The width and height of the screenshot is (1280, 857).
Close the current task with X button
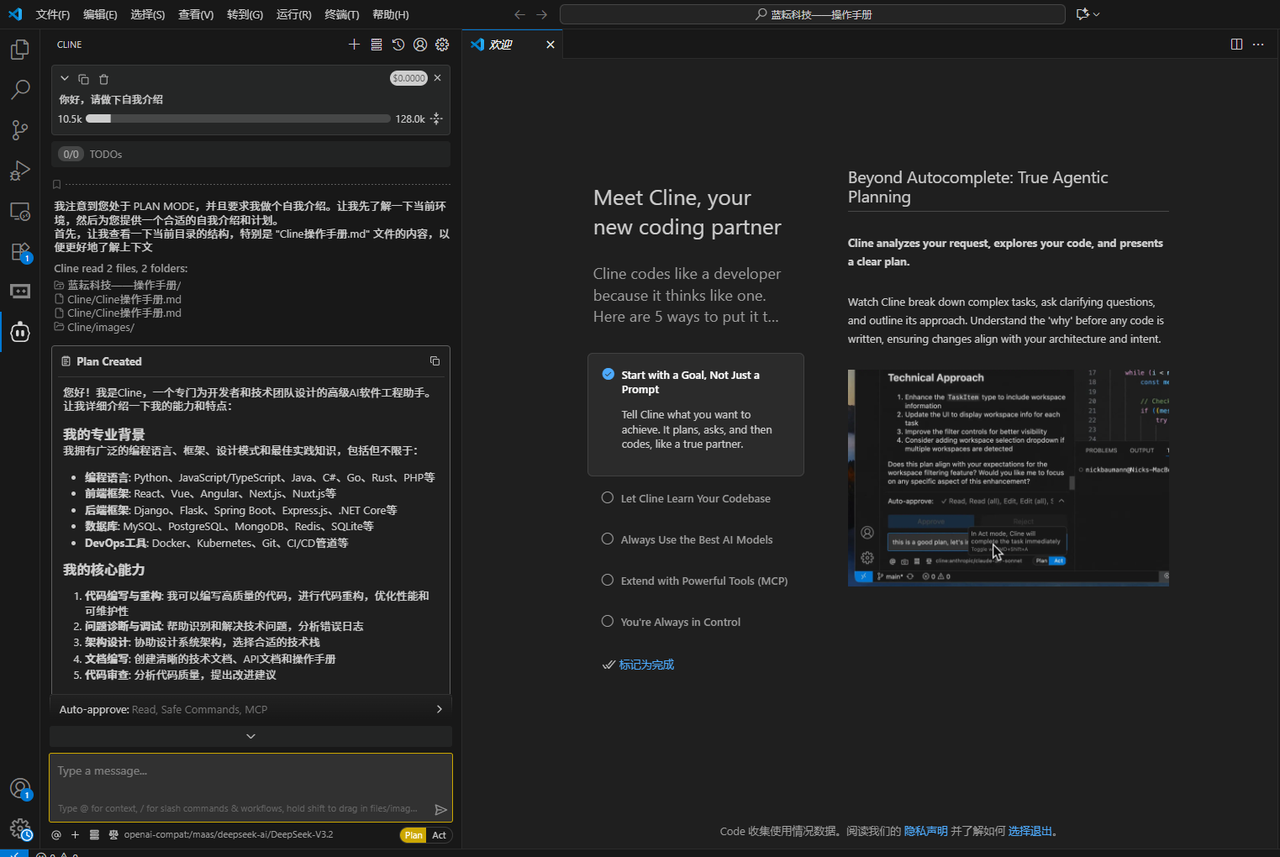coord(437,77)
